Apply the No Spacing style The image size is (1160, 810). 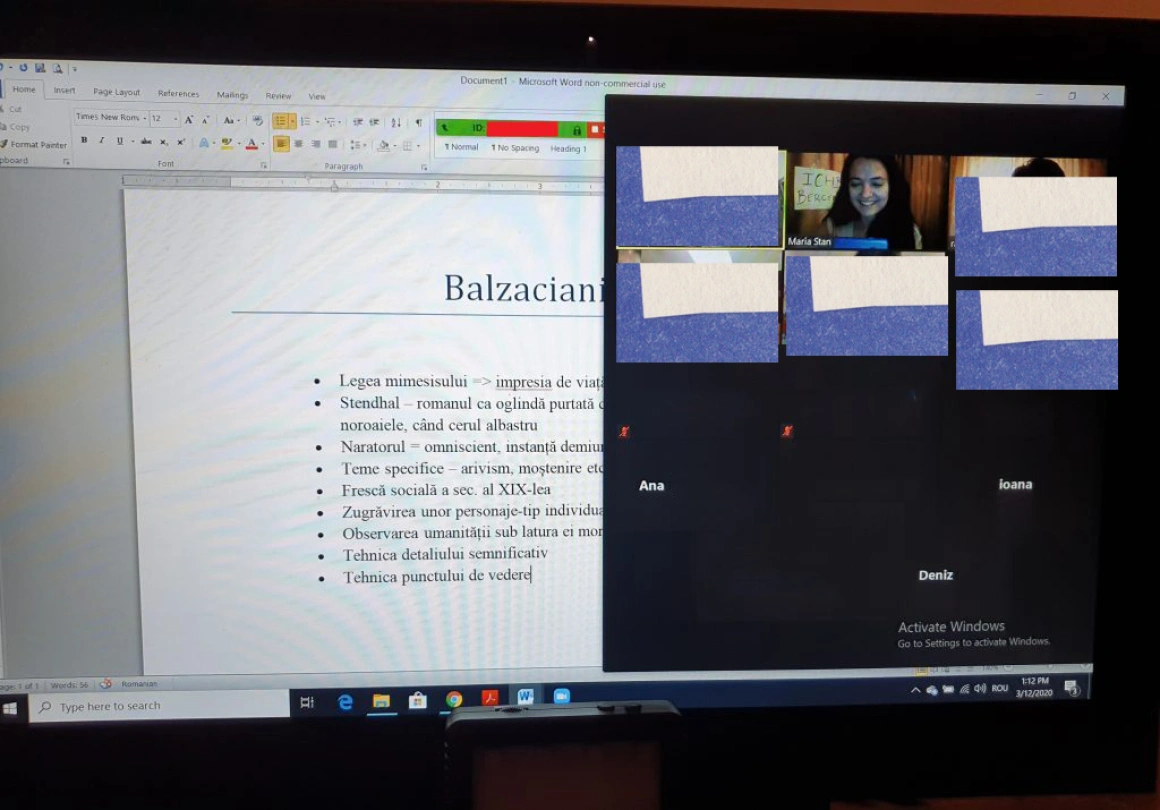tap(515, 148)
